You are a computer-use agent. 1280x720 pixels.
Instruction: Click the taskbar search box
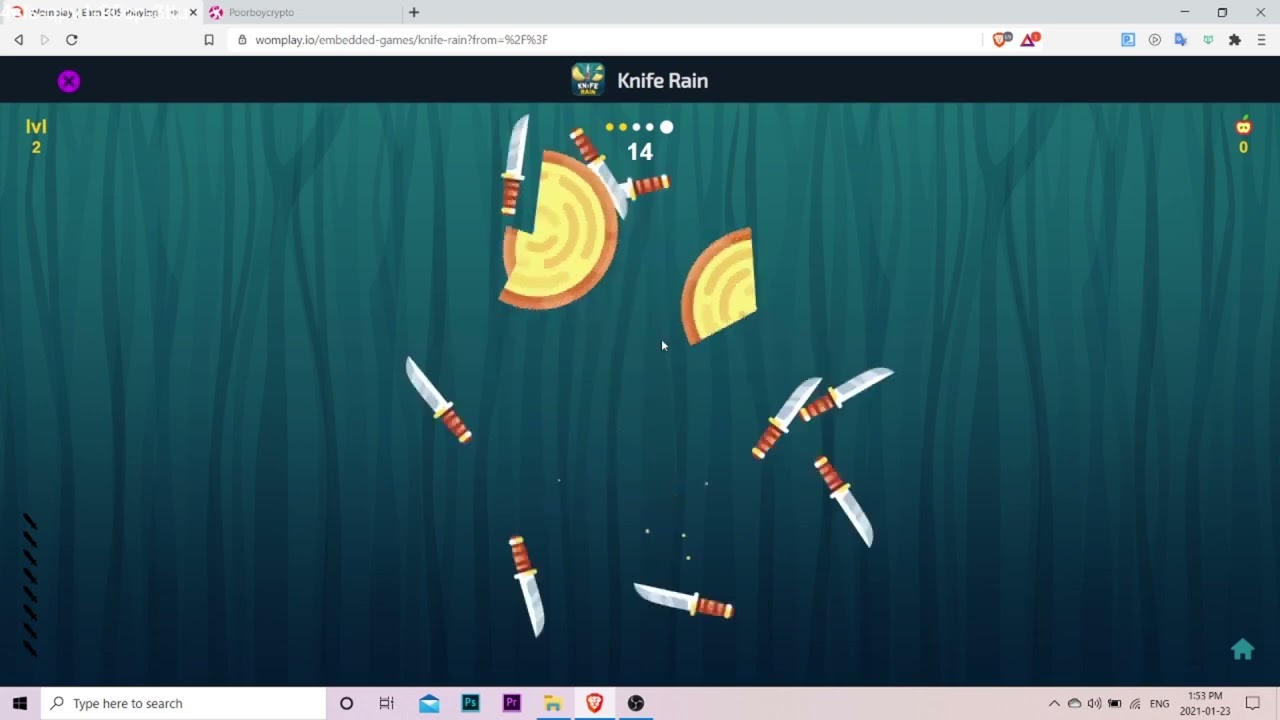(184, 703)
